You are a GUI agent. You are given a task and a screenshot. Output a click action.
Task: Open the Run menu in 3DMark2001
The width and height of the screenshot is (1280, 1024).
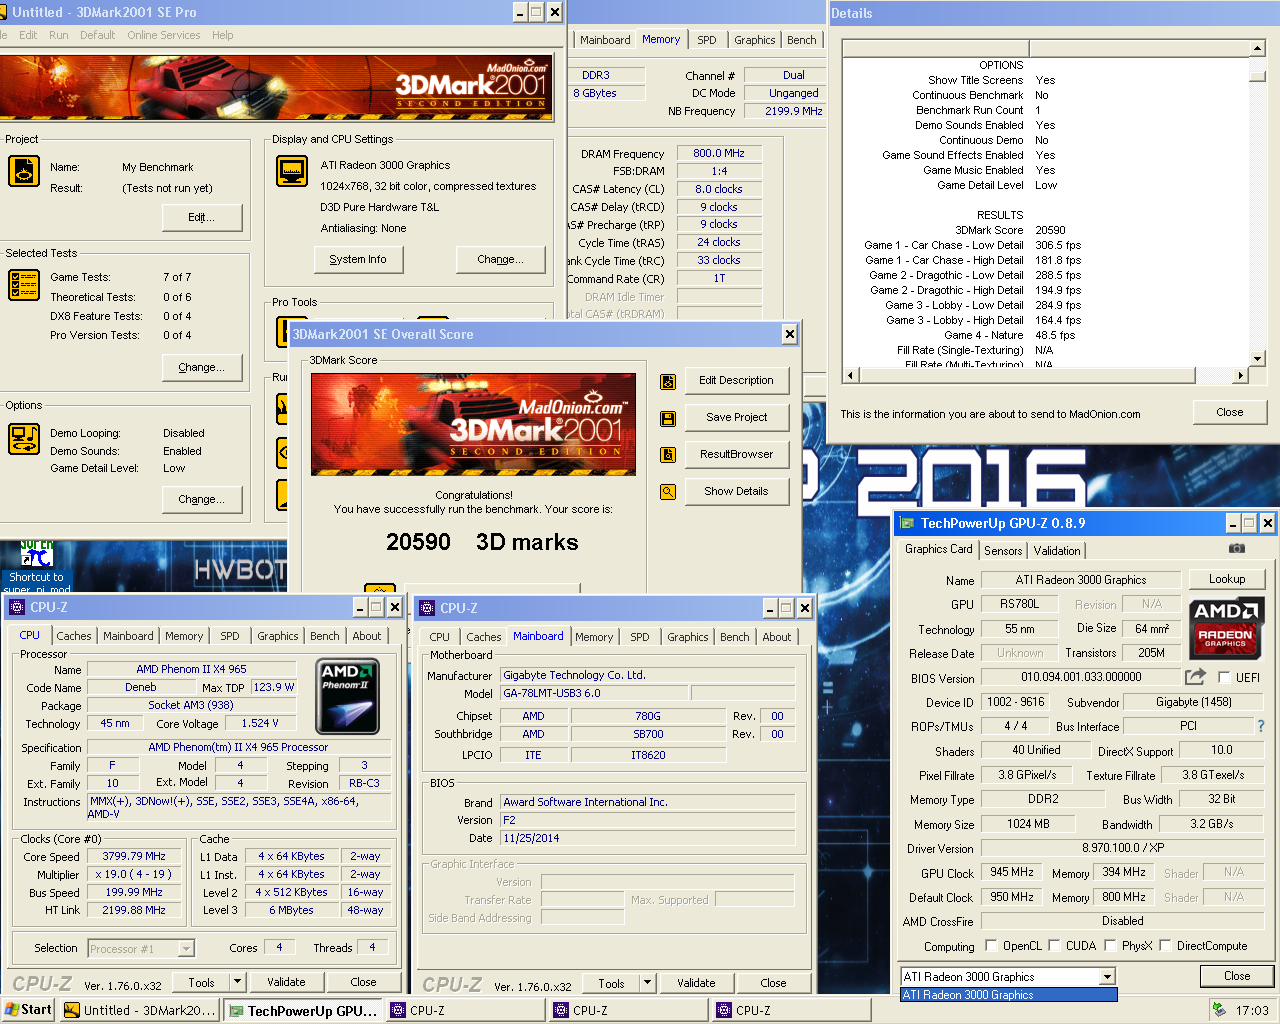[59, 35]
